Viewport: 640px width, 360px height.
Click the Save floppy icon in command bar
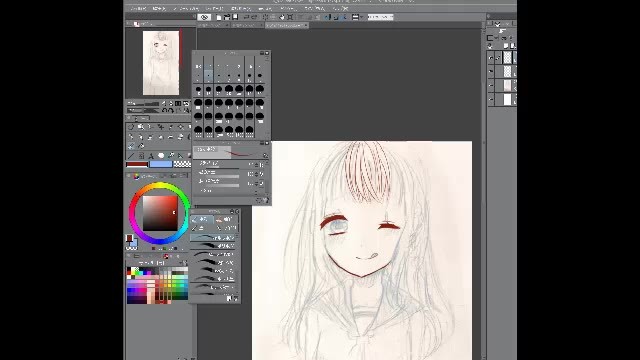click(x=235, y=17)
